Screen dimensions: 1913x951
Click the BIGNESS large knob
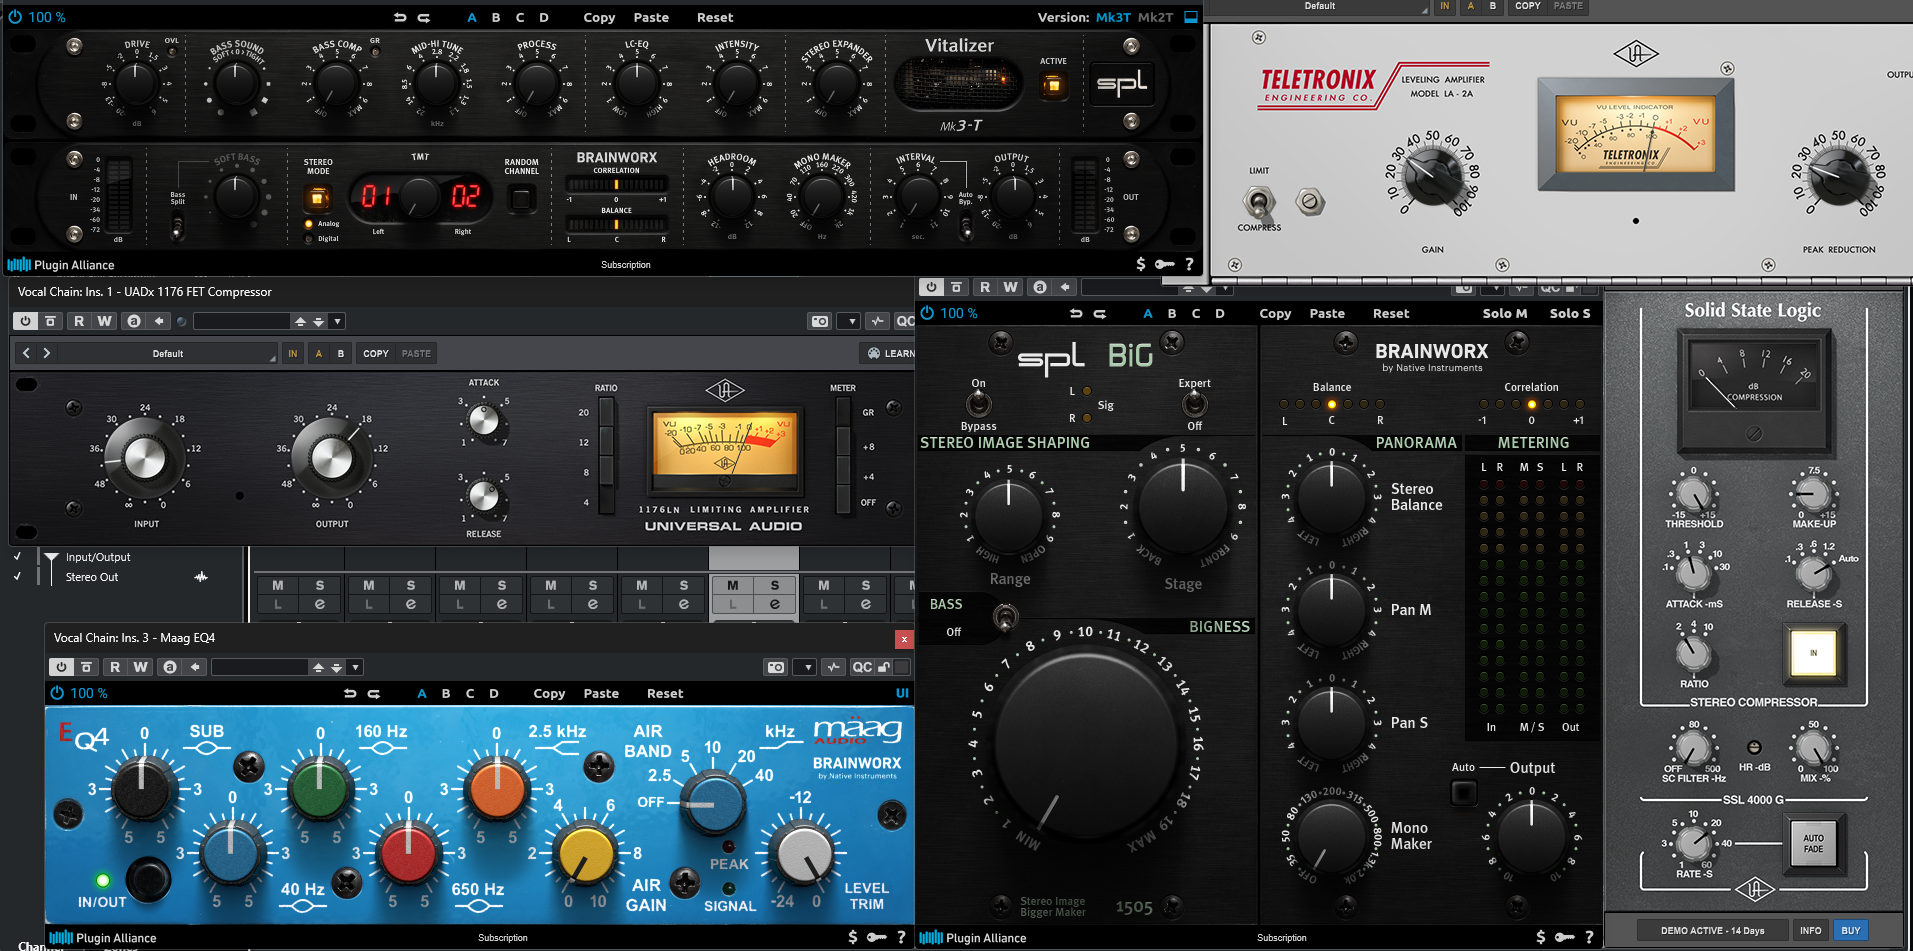1086,747
